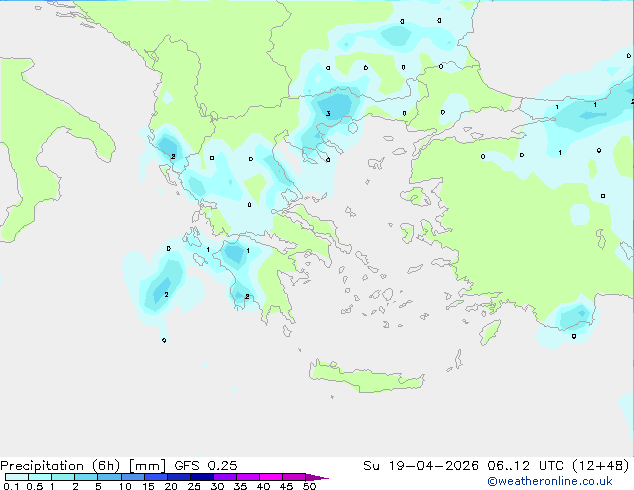Click the '25' legend label
Image resolution: width=634 pixels, height=490 pixels.
194,486
